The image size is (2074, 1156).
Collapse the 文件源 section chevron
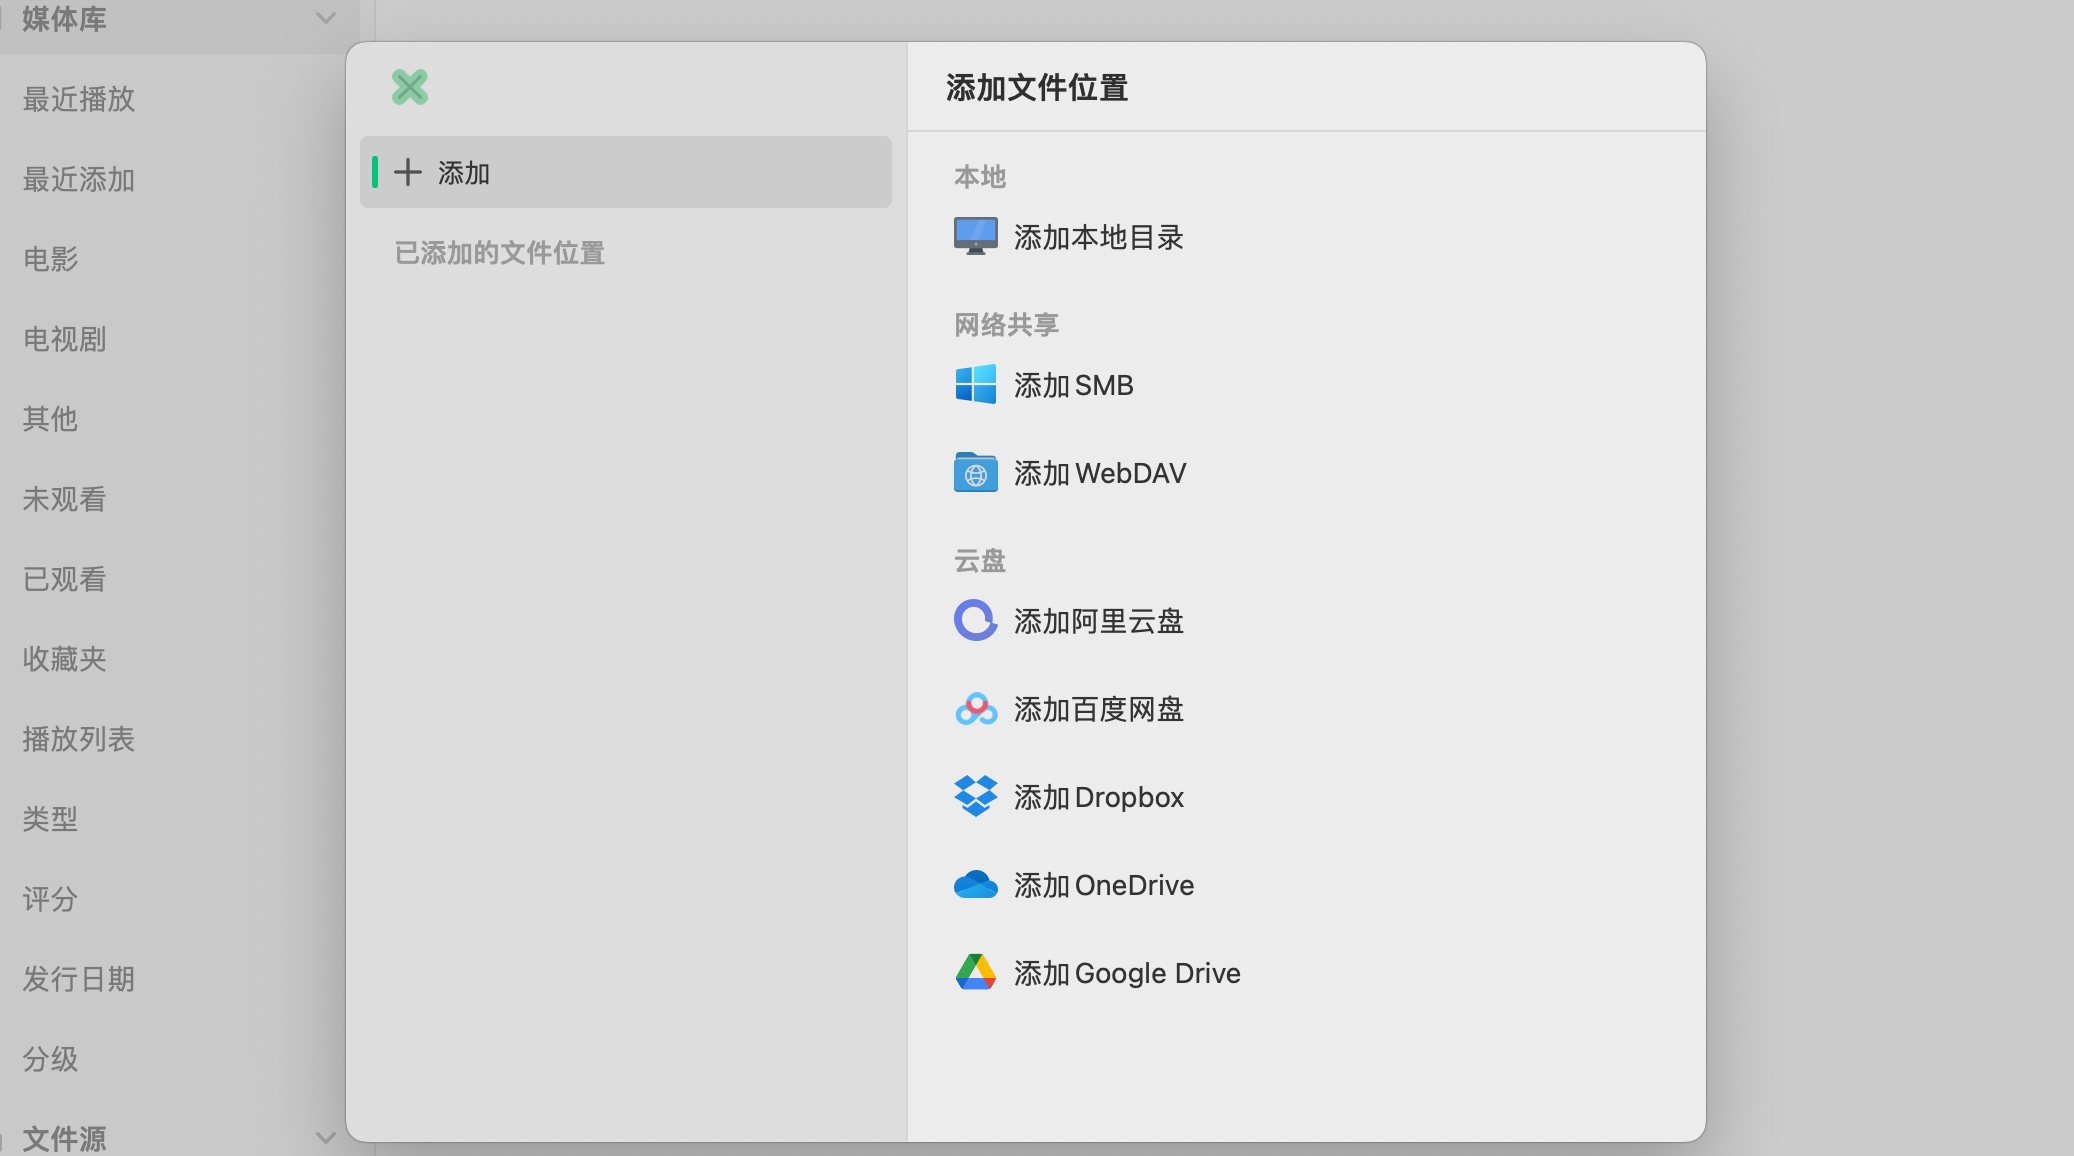click(x=325, y=1138)
